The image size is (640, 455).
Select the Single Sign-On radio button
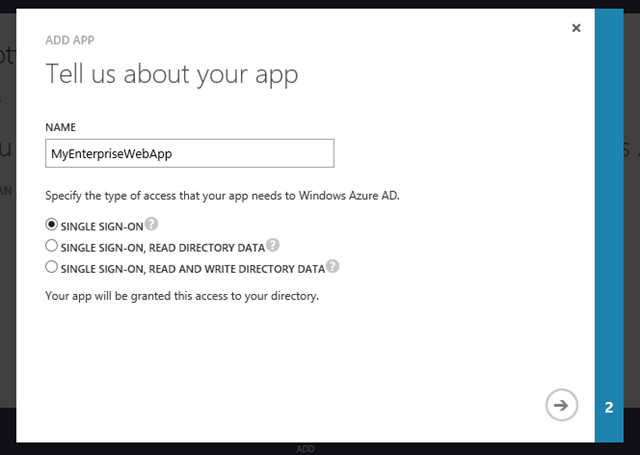coord(51,224)
